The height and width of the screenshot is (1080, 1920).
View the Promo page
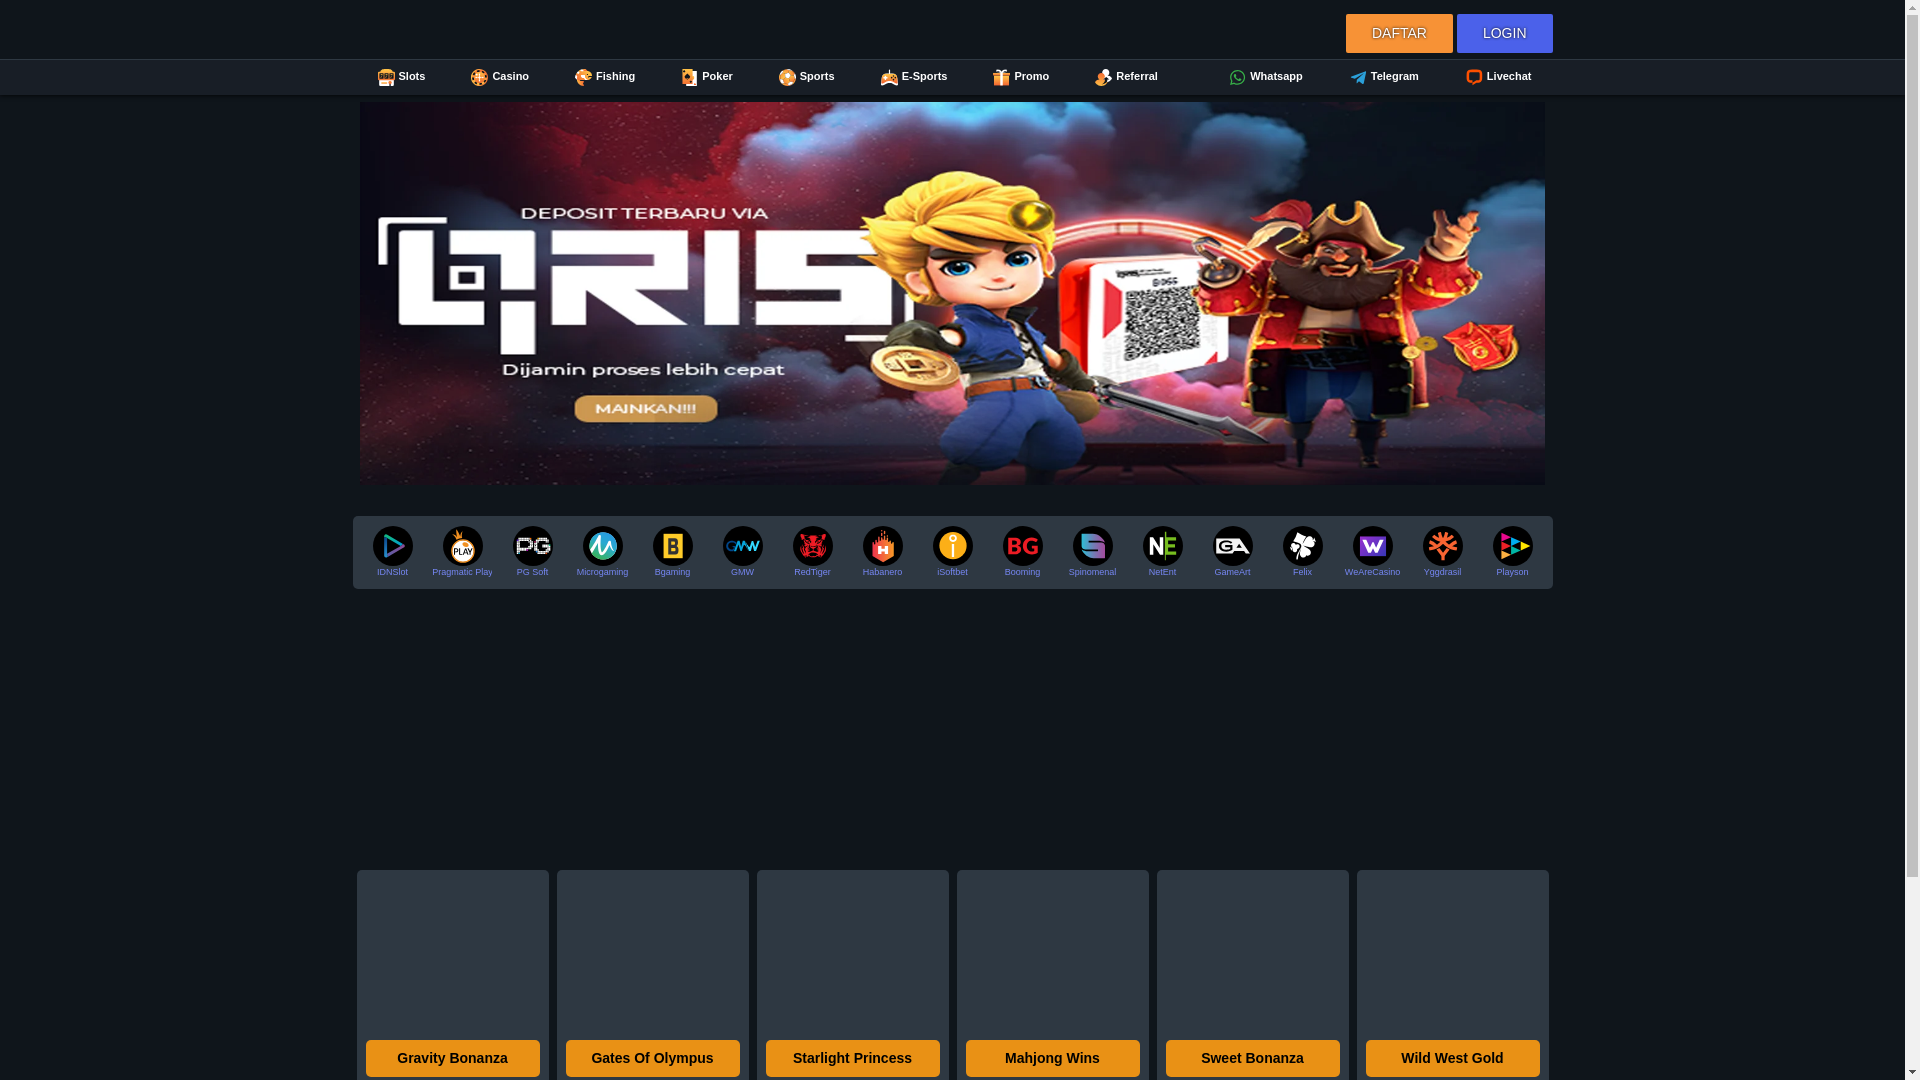[1020, 77]
